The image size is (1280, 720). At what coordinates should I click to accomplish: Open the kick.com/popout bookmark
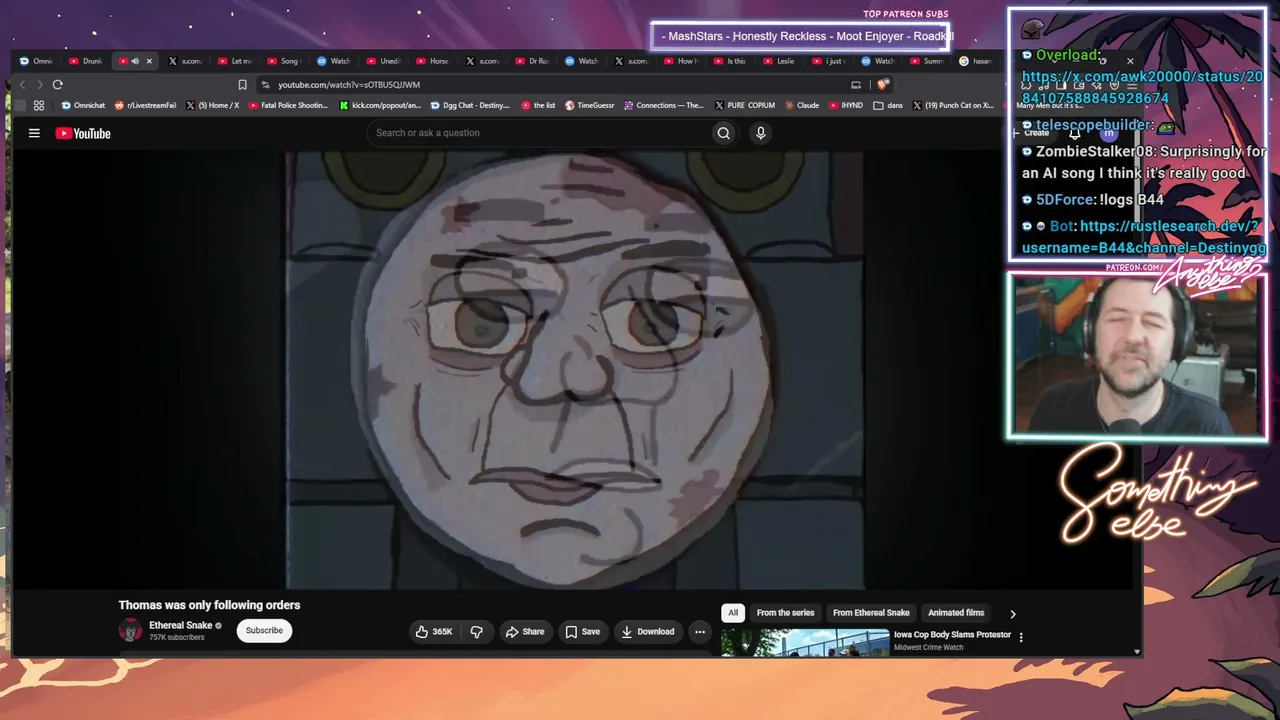pos(381,105)
